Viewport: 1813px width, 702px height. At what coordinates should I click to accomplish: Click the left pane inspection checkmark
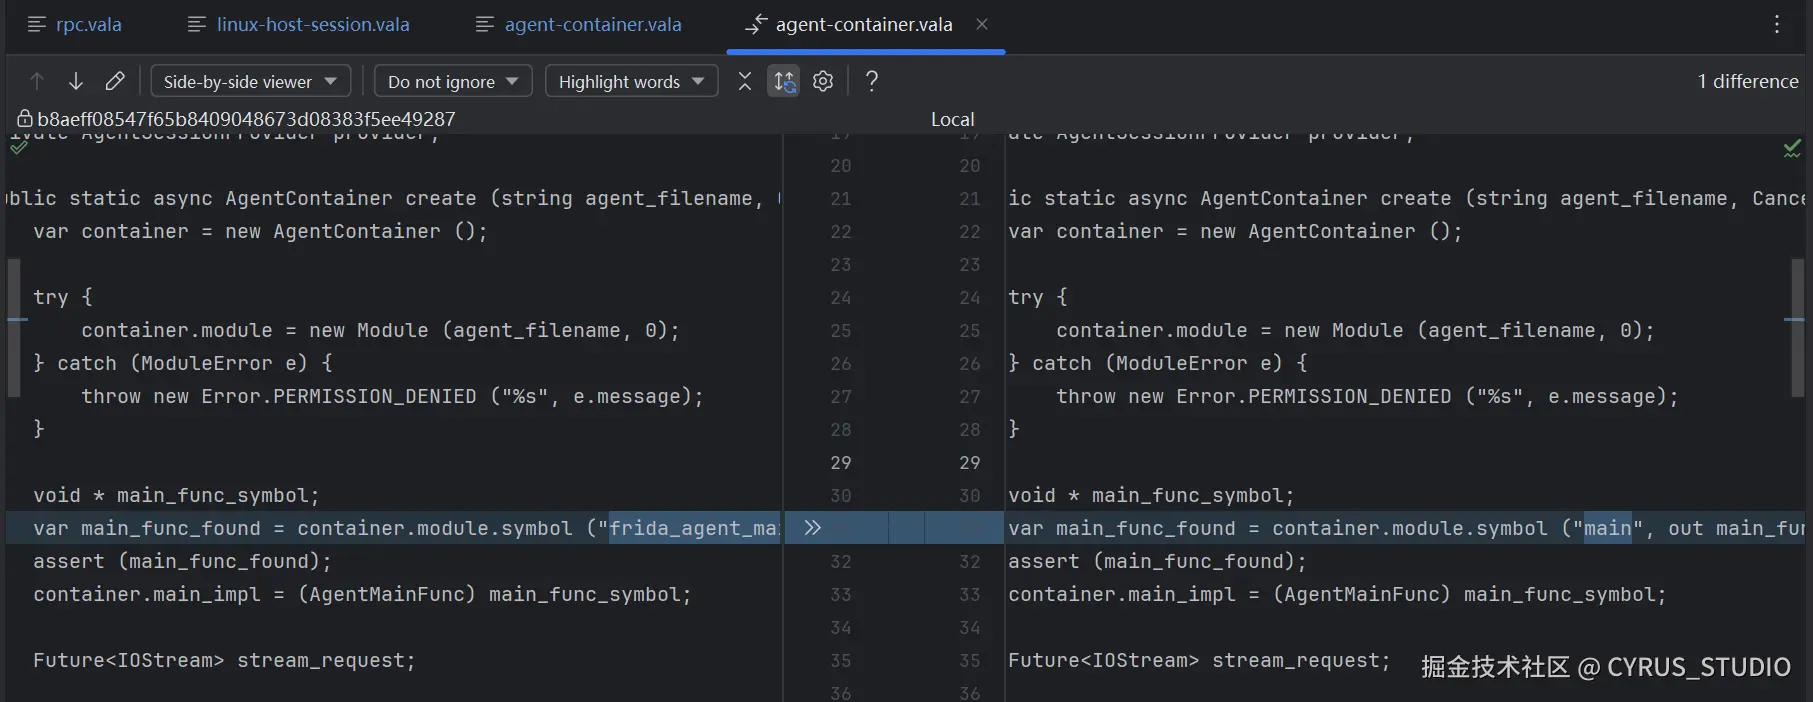(19, 147)
